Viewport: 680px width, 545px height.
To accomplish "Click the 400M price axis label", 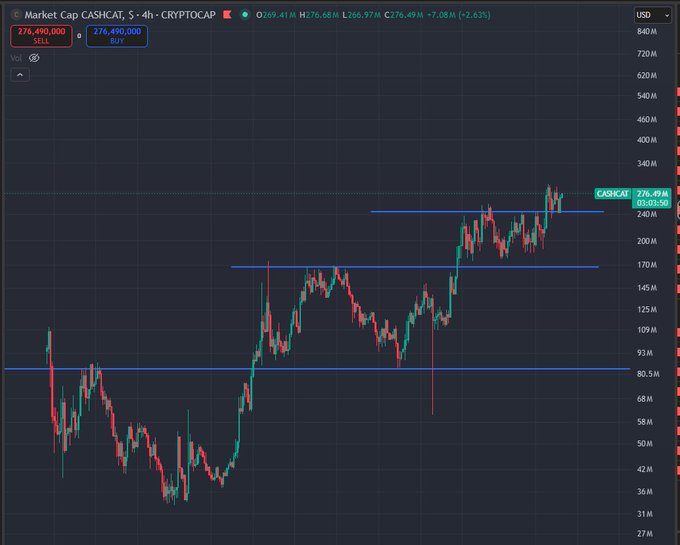I will tap(647, 140).
